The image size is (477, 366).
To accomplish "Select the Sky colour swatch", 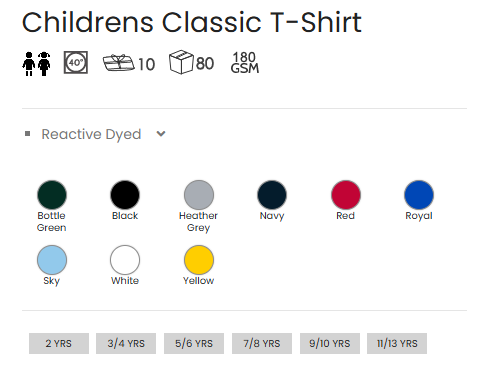I will click(52, 260).
